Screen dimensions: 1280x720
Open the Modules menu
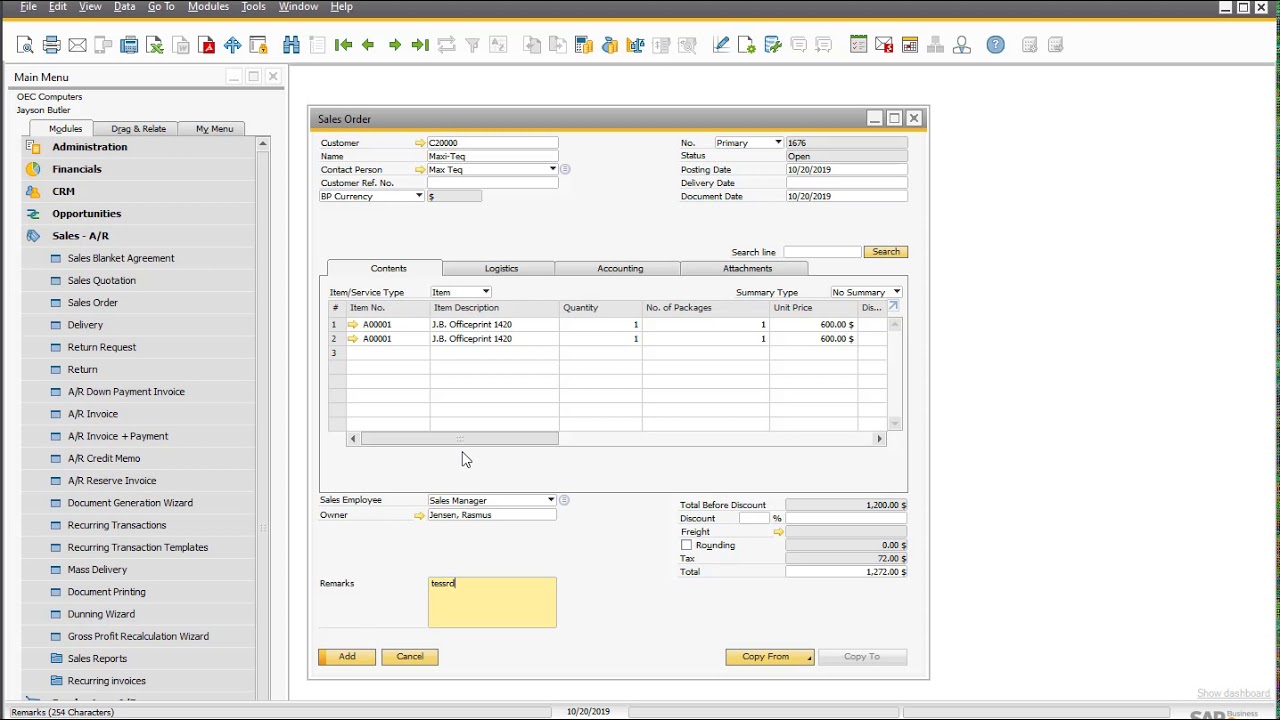coord(208,7)
